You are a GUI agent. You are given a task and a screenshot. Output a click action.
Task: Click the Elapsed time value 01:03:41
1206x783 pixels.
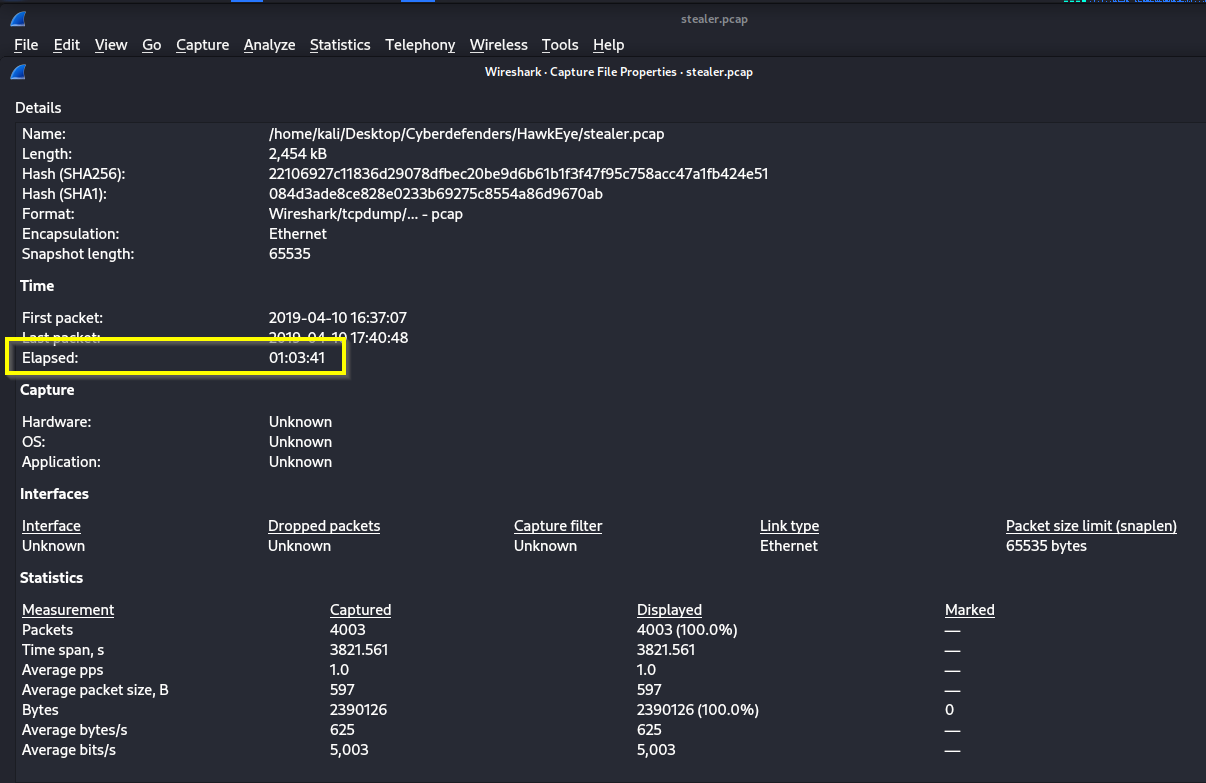(x=297, y=358)
